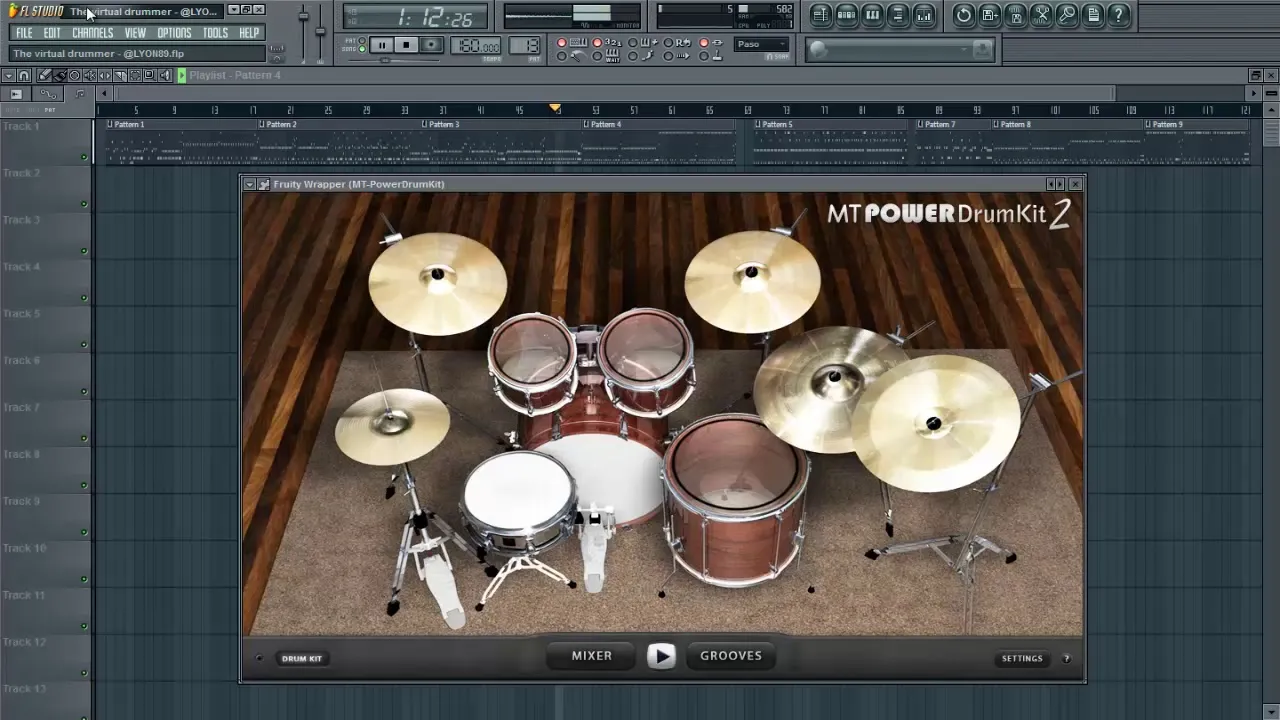Open the Playlist options menu arrow
Viewport: 1280px width, 720px height.
point(9,75)
